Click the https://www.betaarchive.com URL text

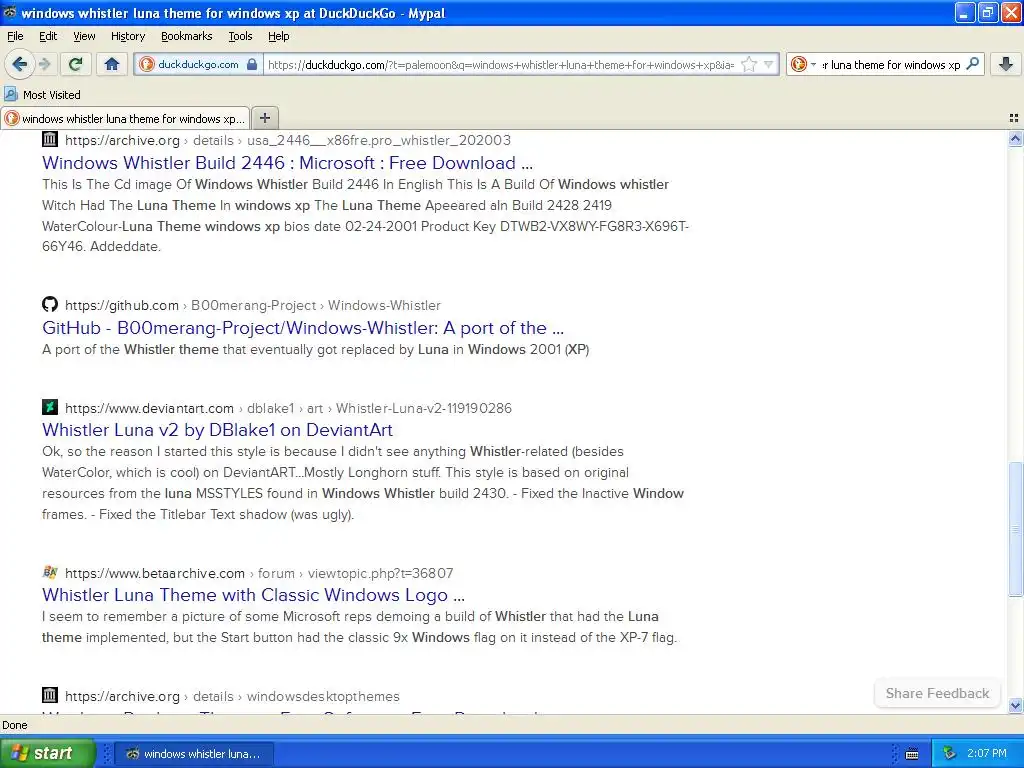(155, 573)
